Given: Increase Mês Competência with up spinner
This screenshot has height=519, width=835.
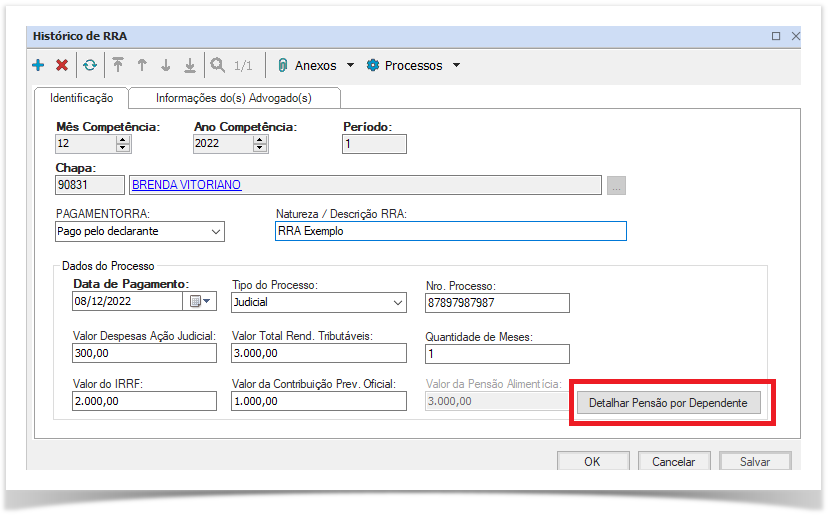Looking at the screenshot, I should click(x=123, y=139).
